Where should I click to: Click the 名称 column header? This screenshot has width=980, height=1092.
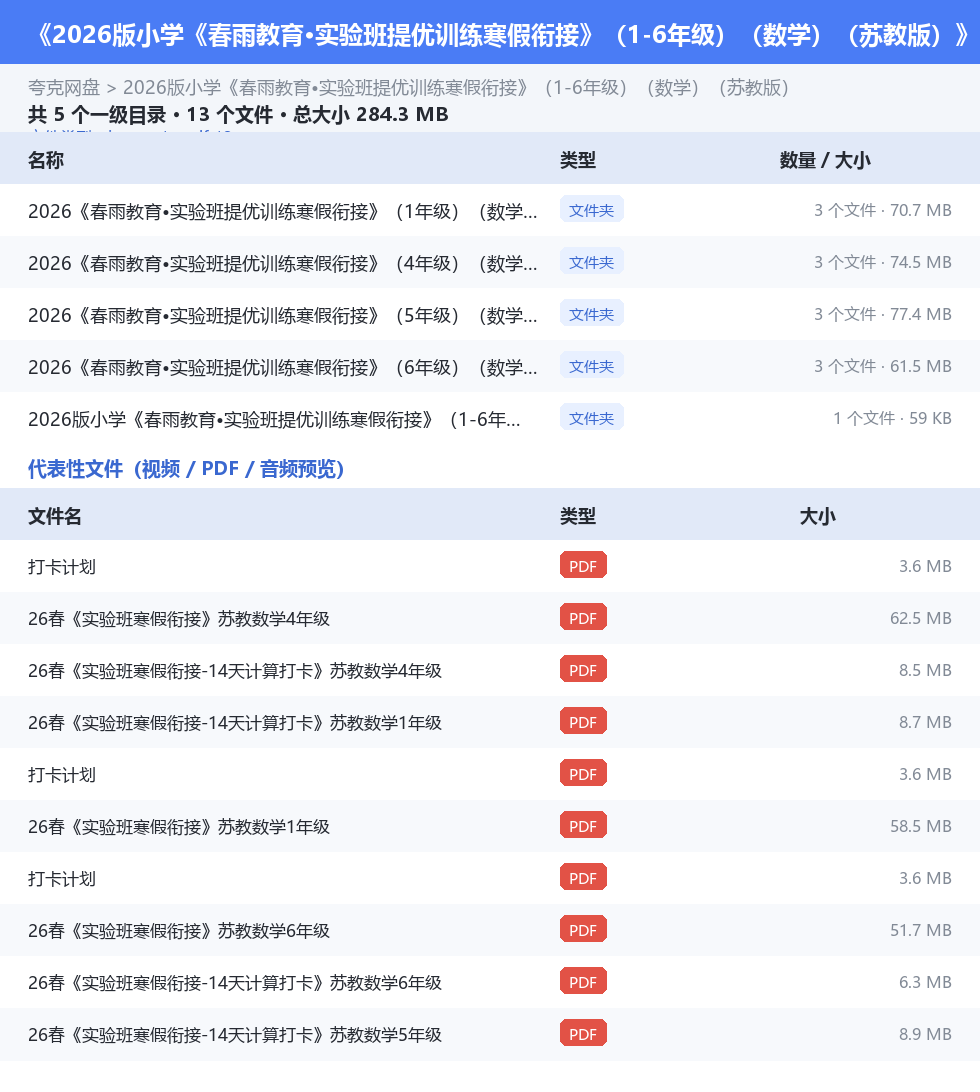click(x=46, y=160)
